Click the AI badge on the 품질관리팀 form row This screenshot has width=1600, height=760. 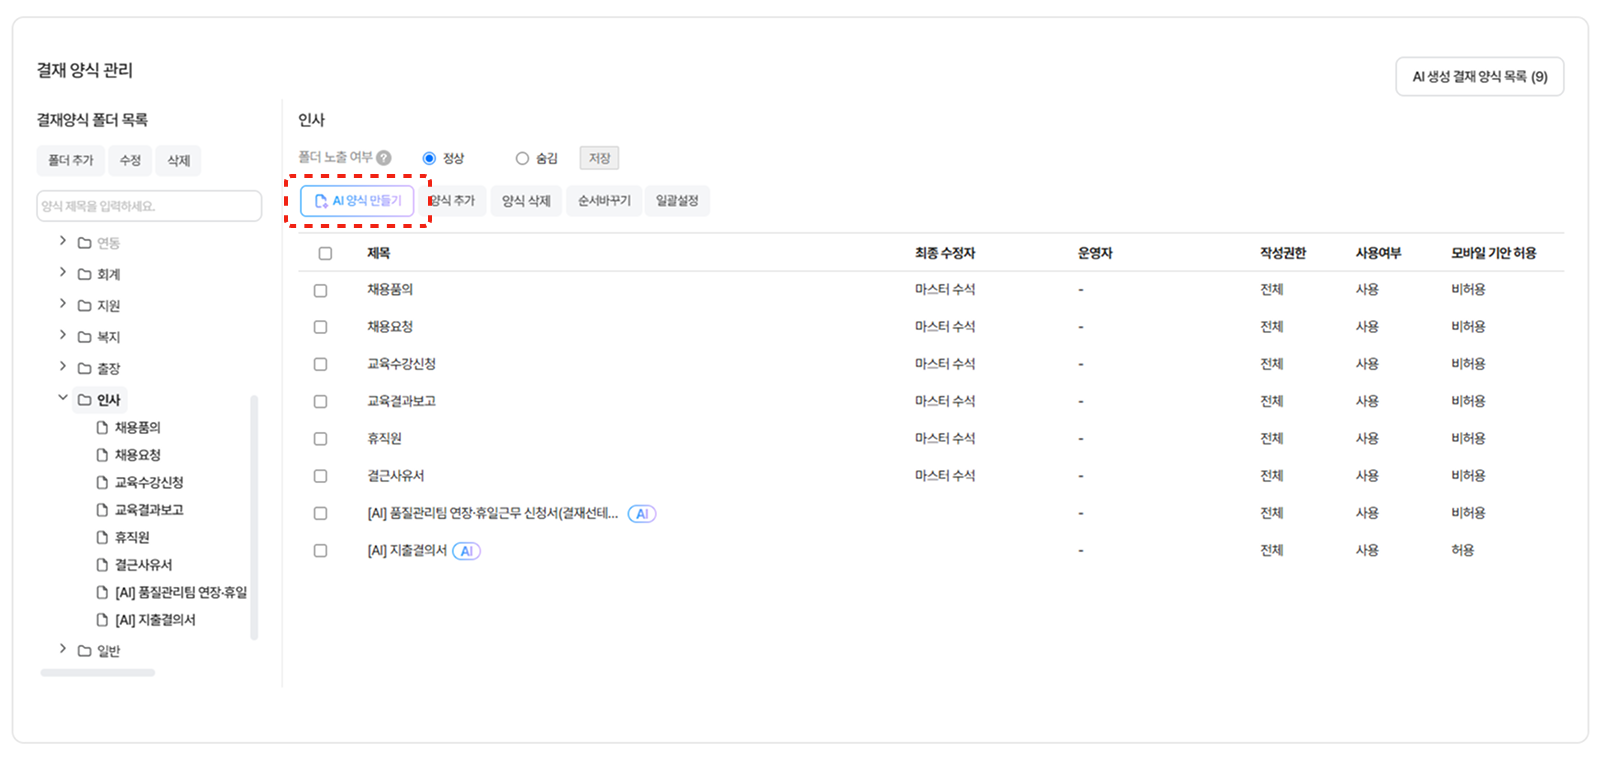[642, 514]
